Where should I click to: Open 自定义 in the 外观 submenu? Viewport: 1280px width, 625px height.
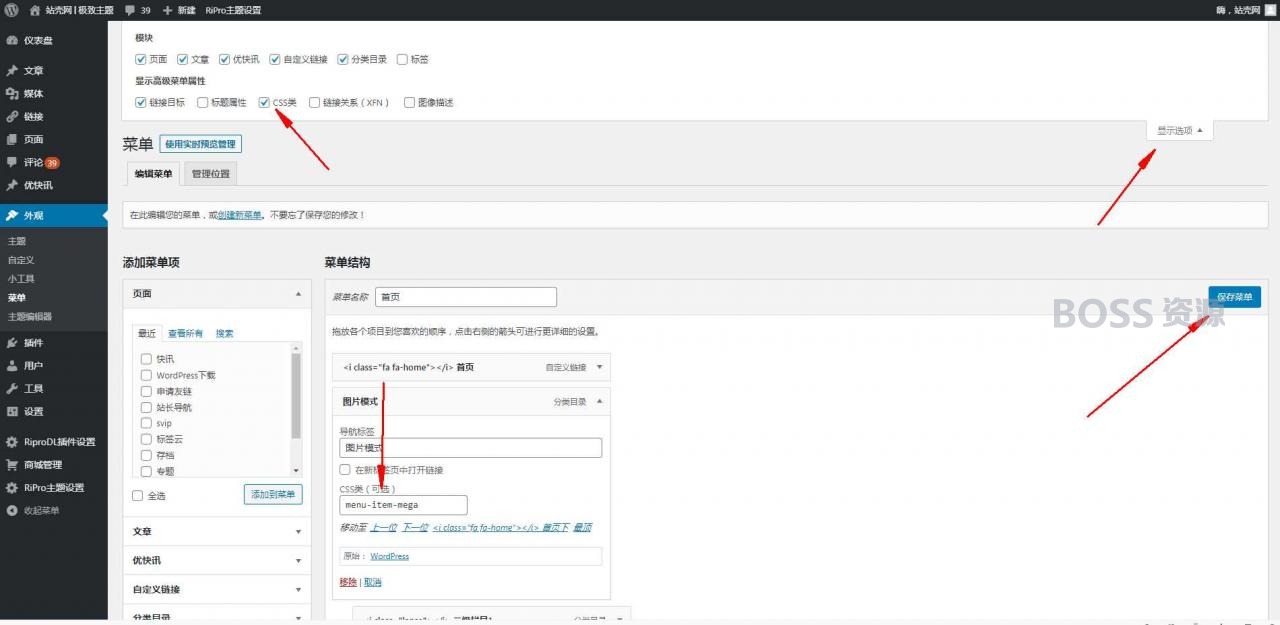[21, 260]
